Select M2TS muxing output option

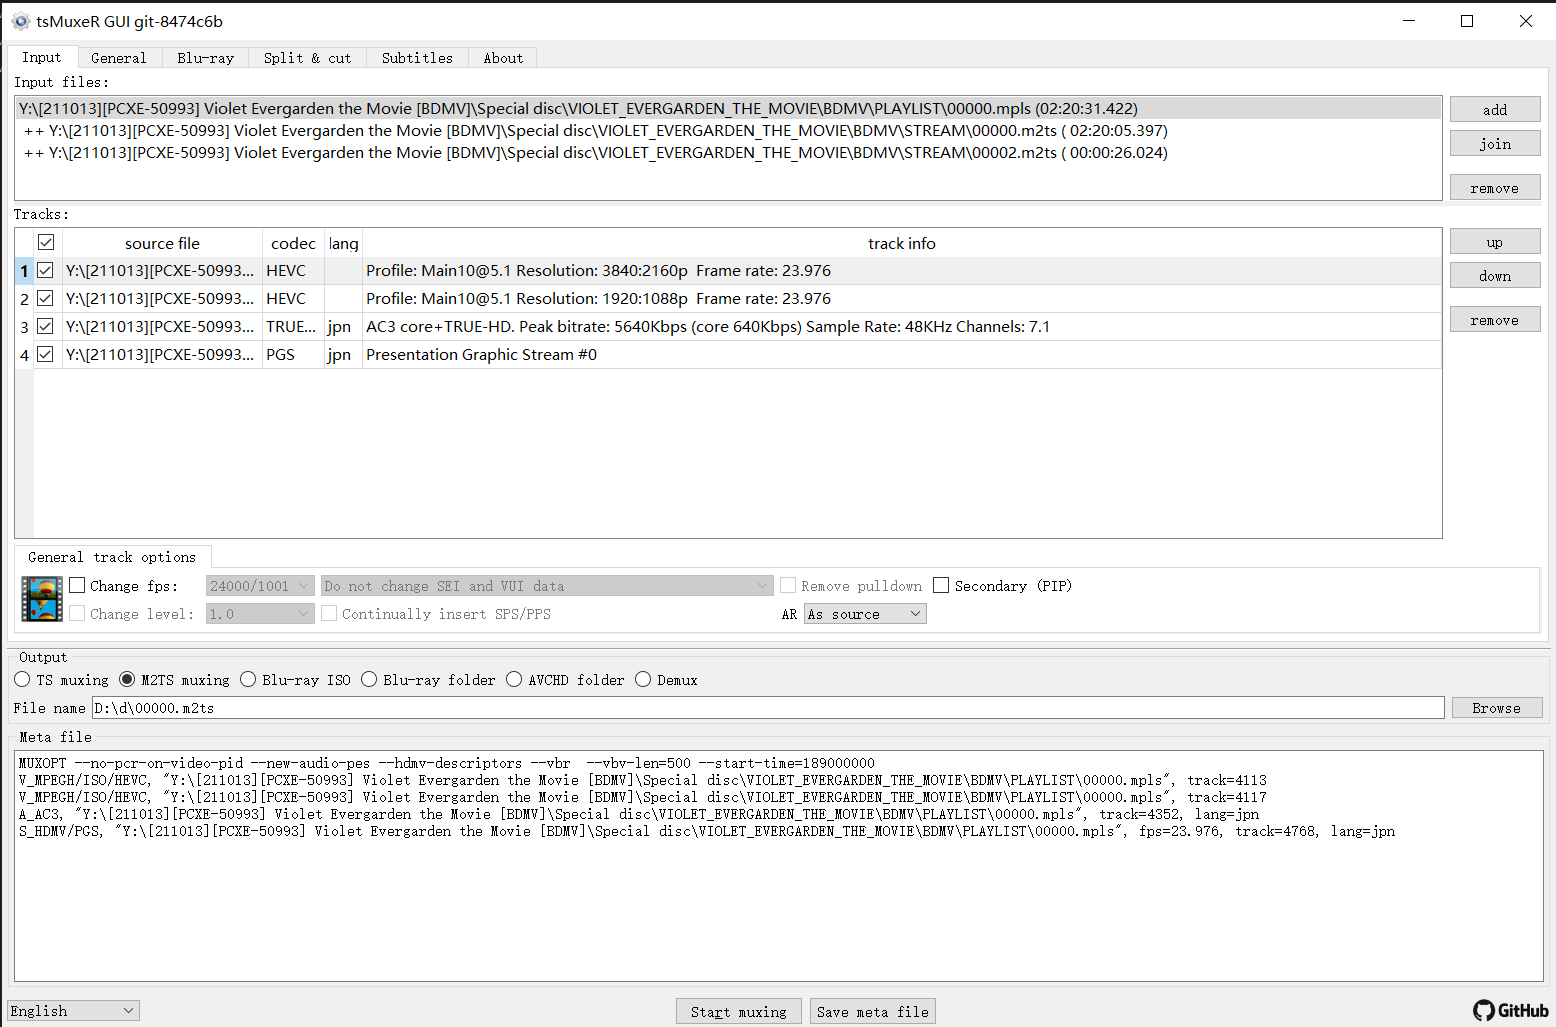click(127, 679)
